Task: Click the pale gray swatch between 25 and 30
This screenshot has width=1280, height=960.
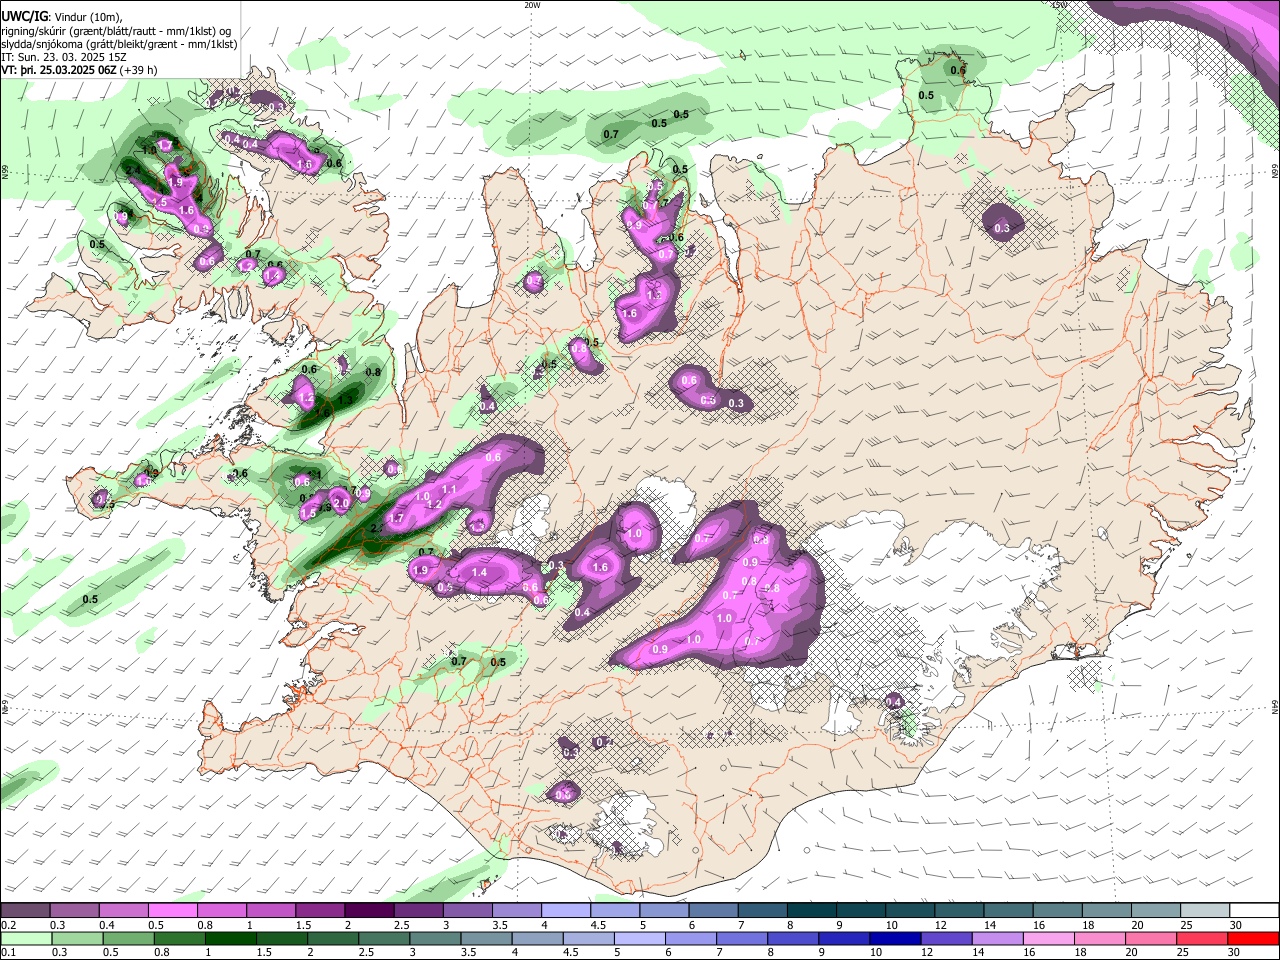Action: pos(1205,911)
